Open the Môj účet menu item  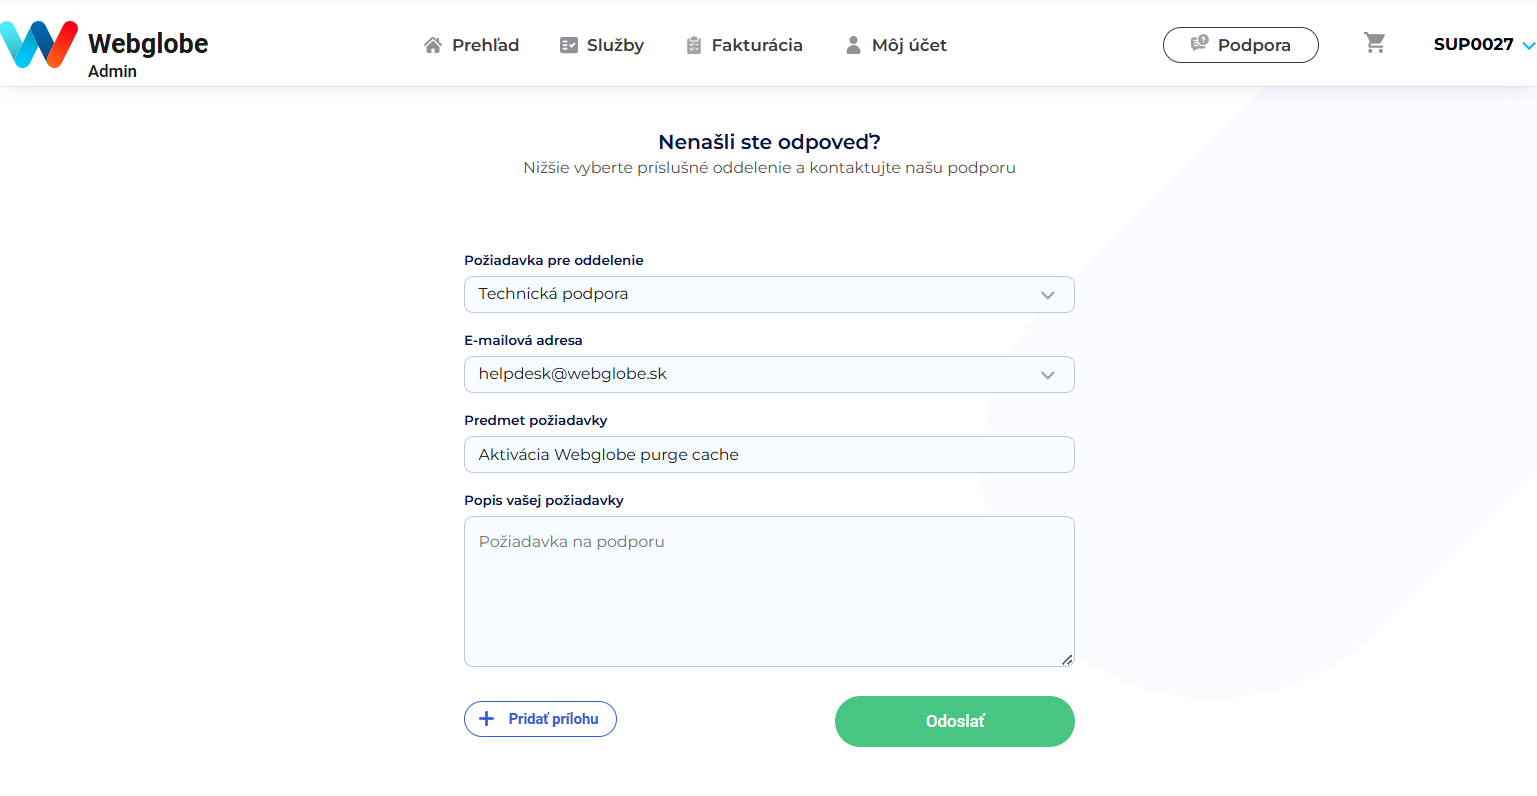point(896,45)
